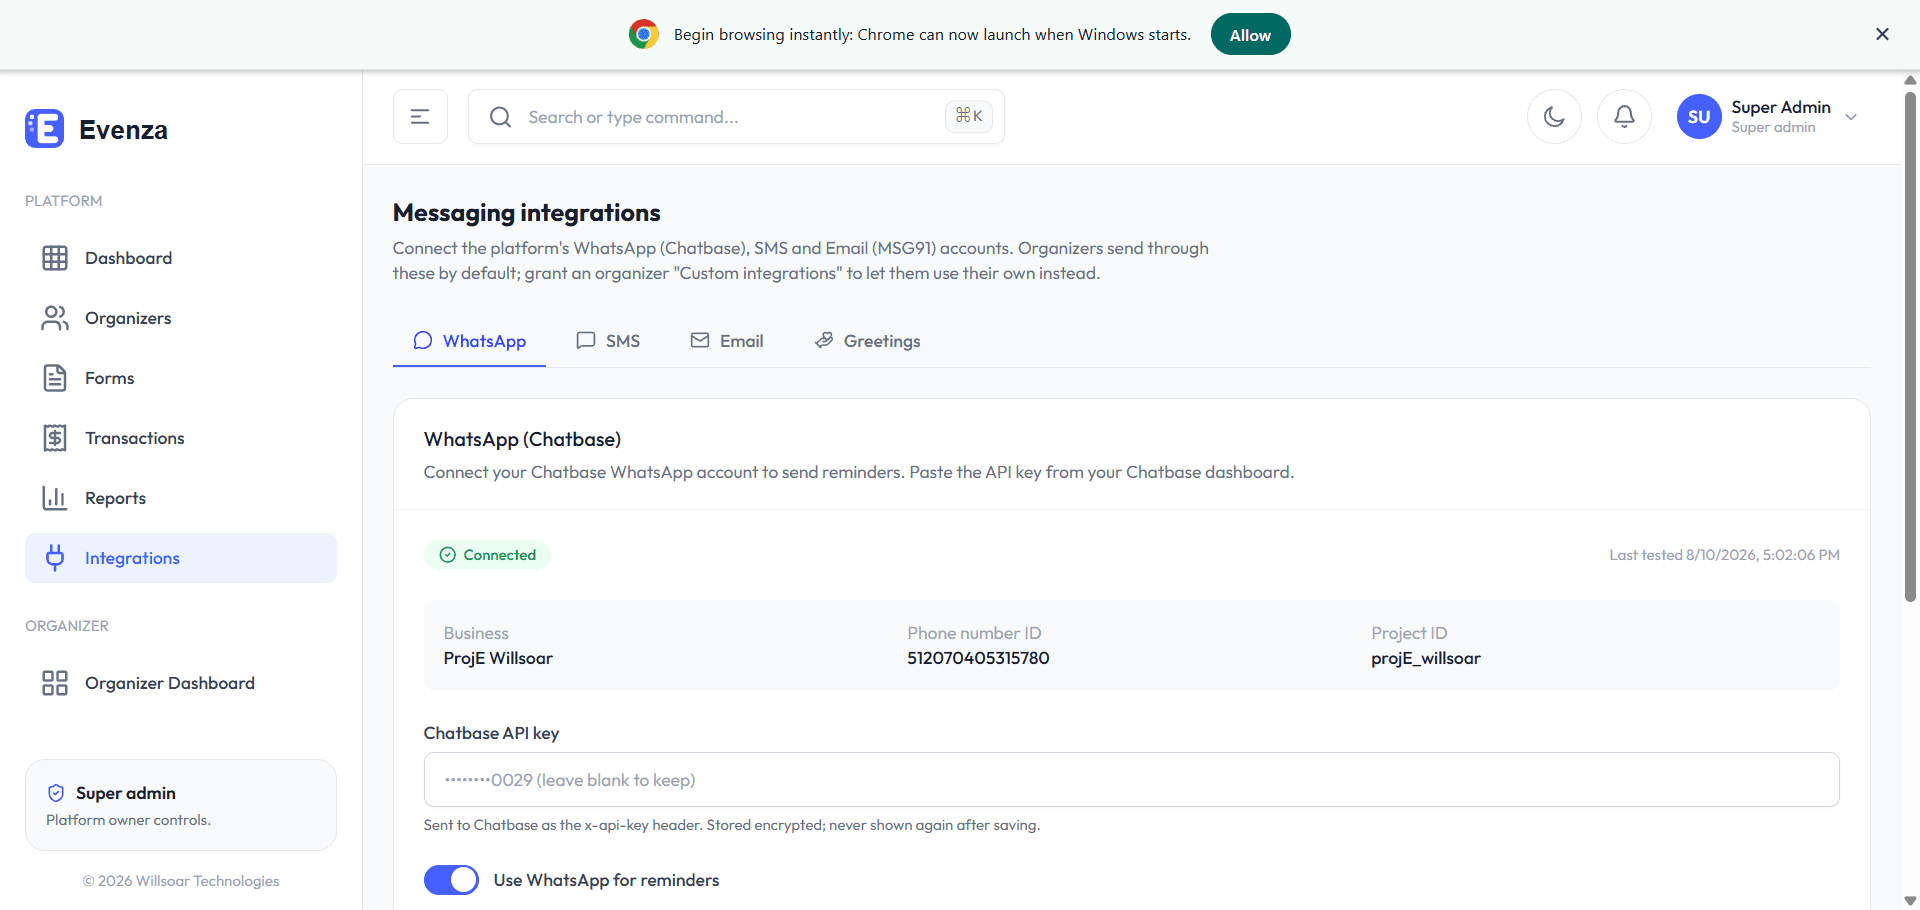The image size is (1920, 910).
Task: Click the page vertical scrollbar thumb
Action: coord(1910,347)
